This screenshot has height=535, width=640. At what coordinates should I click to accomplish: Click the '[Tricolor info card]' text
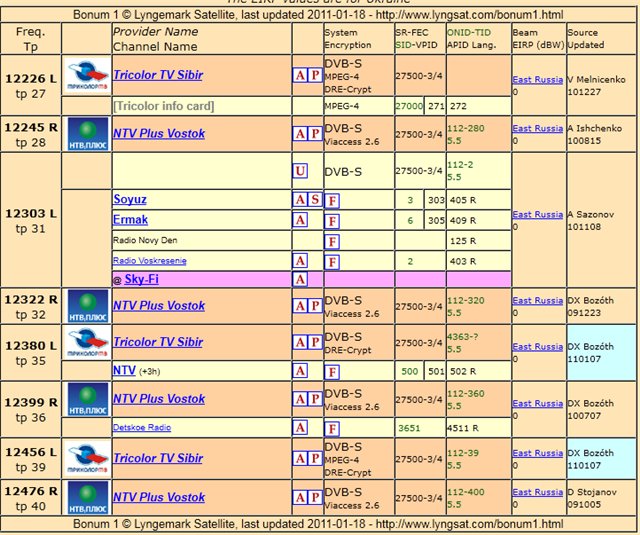tap(164, 106)
